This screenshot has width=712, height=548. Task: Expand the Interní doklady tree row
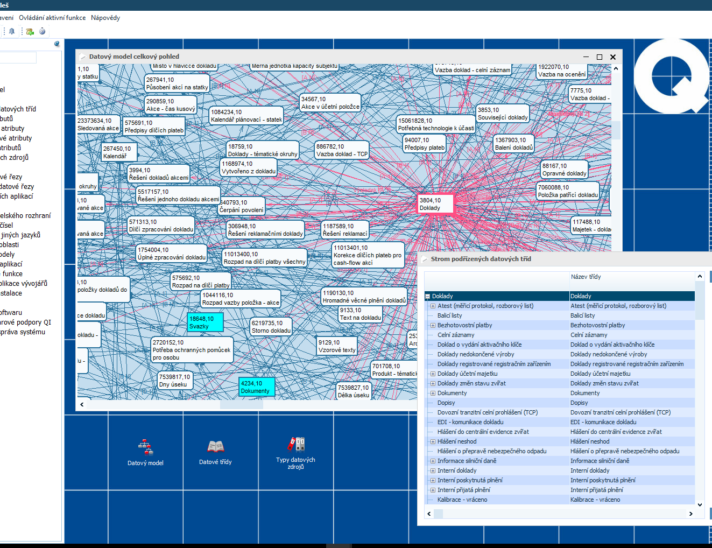433,470
